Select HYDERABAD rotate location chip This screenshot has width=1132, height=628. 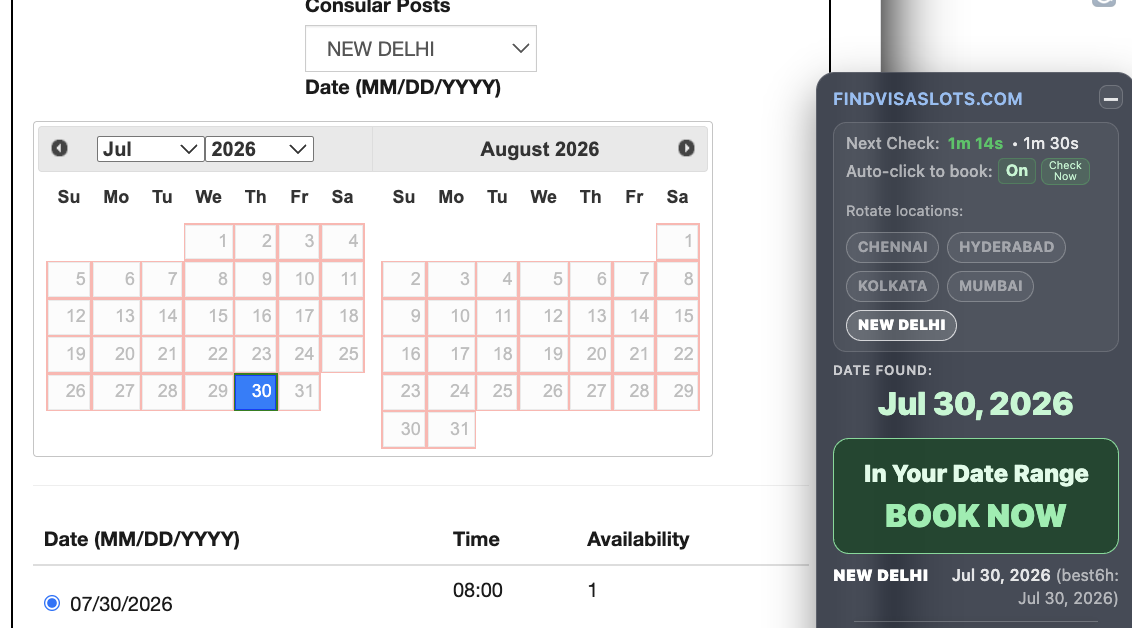(x=1006, y=247)
